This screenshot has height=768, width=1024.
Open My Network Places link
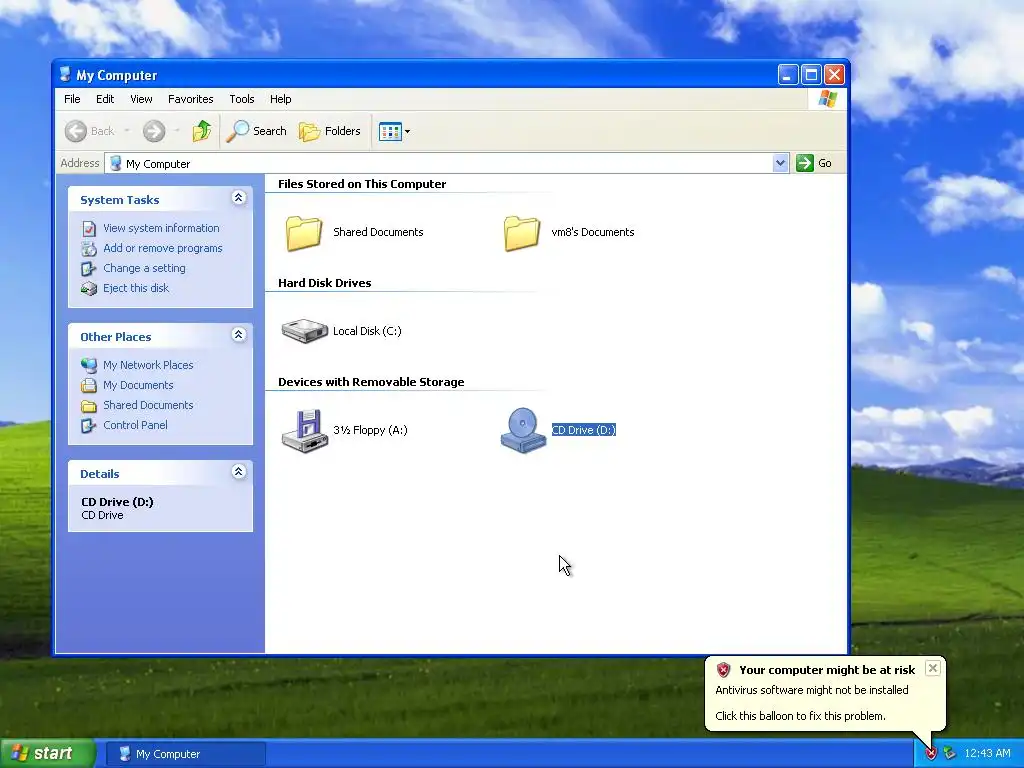point(148,365)
